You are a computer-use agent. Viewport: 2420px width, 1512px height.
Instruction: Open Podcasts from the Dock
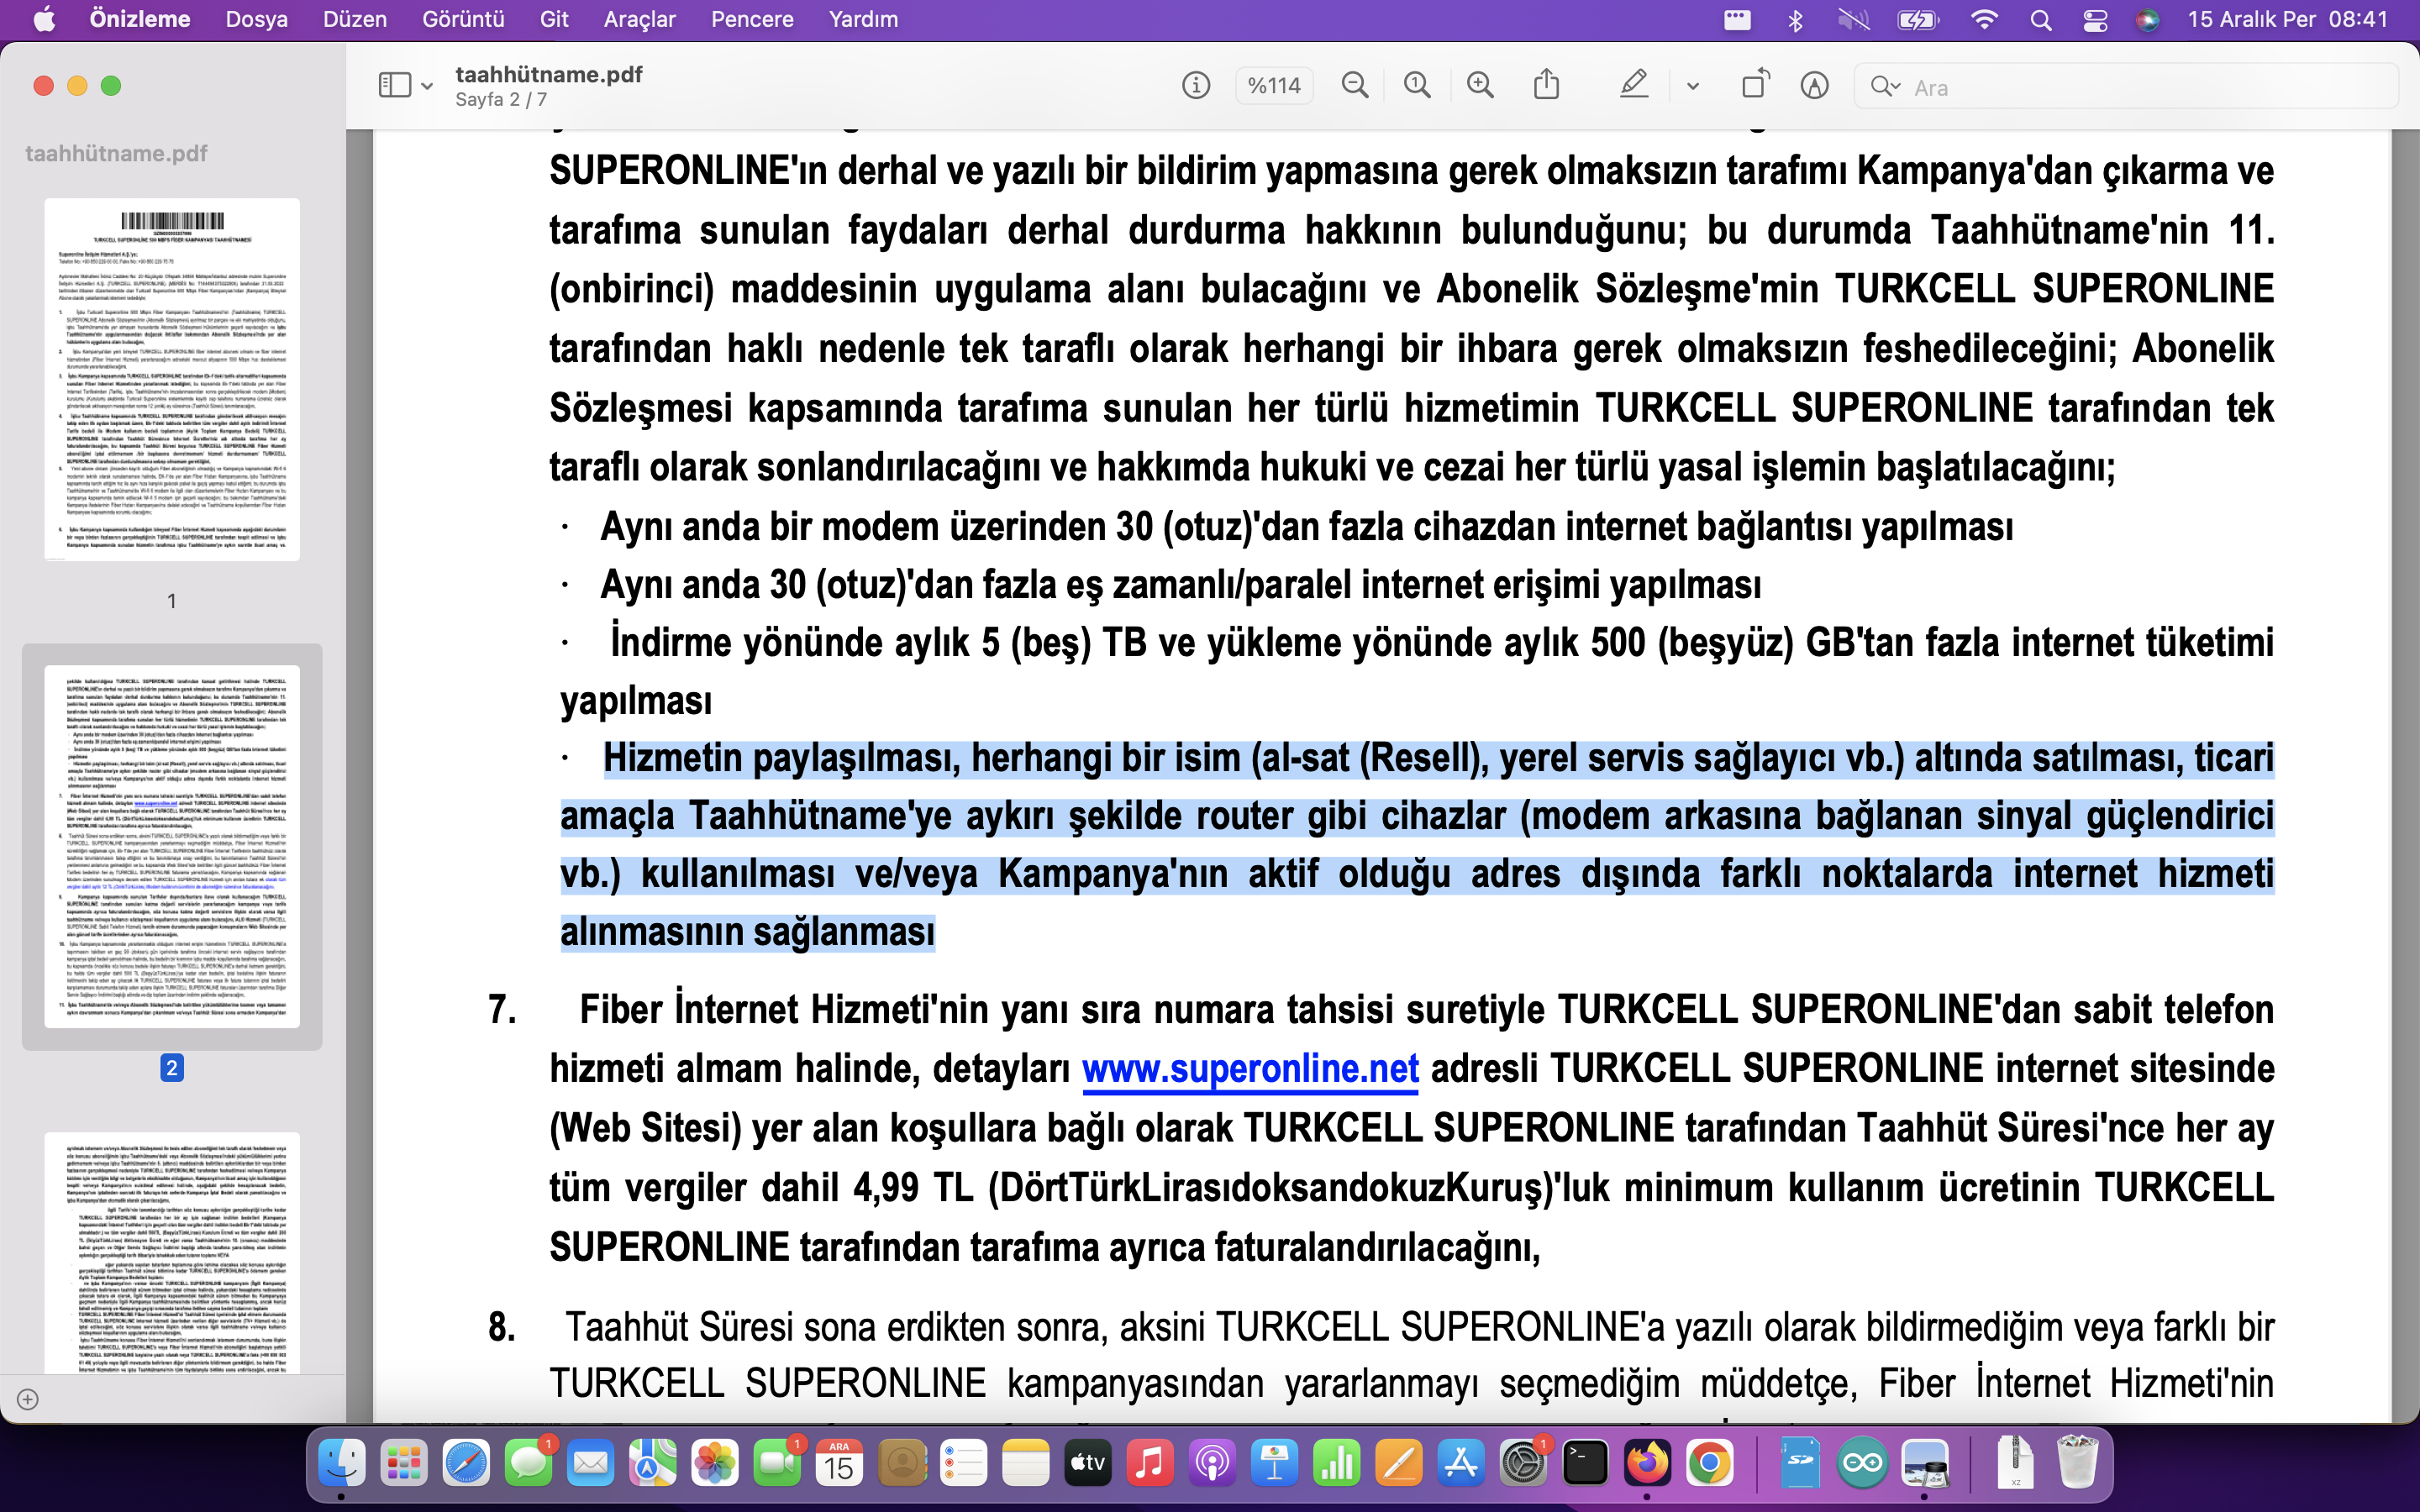click(1211, 1463)
